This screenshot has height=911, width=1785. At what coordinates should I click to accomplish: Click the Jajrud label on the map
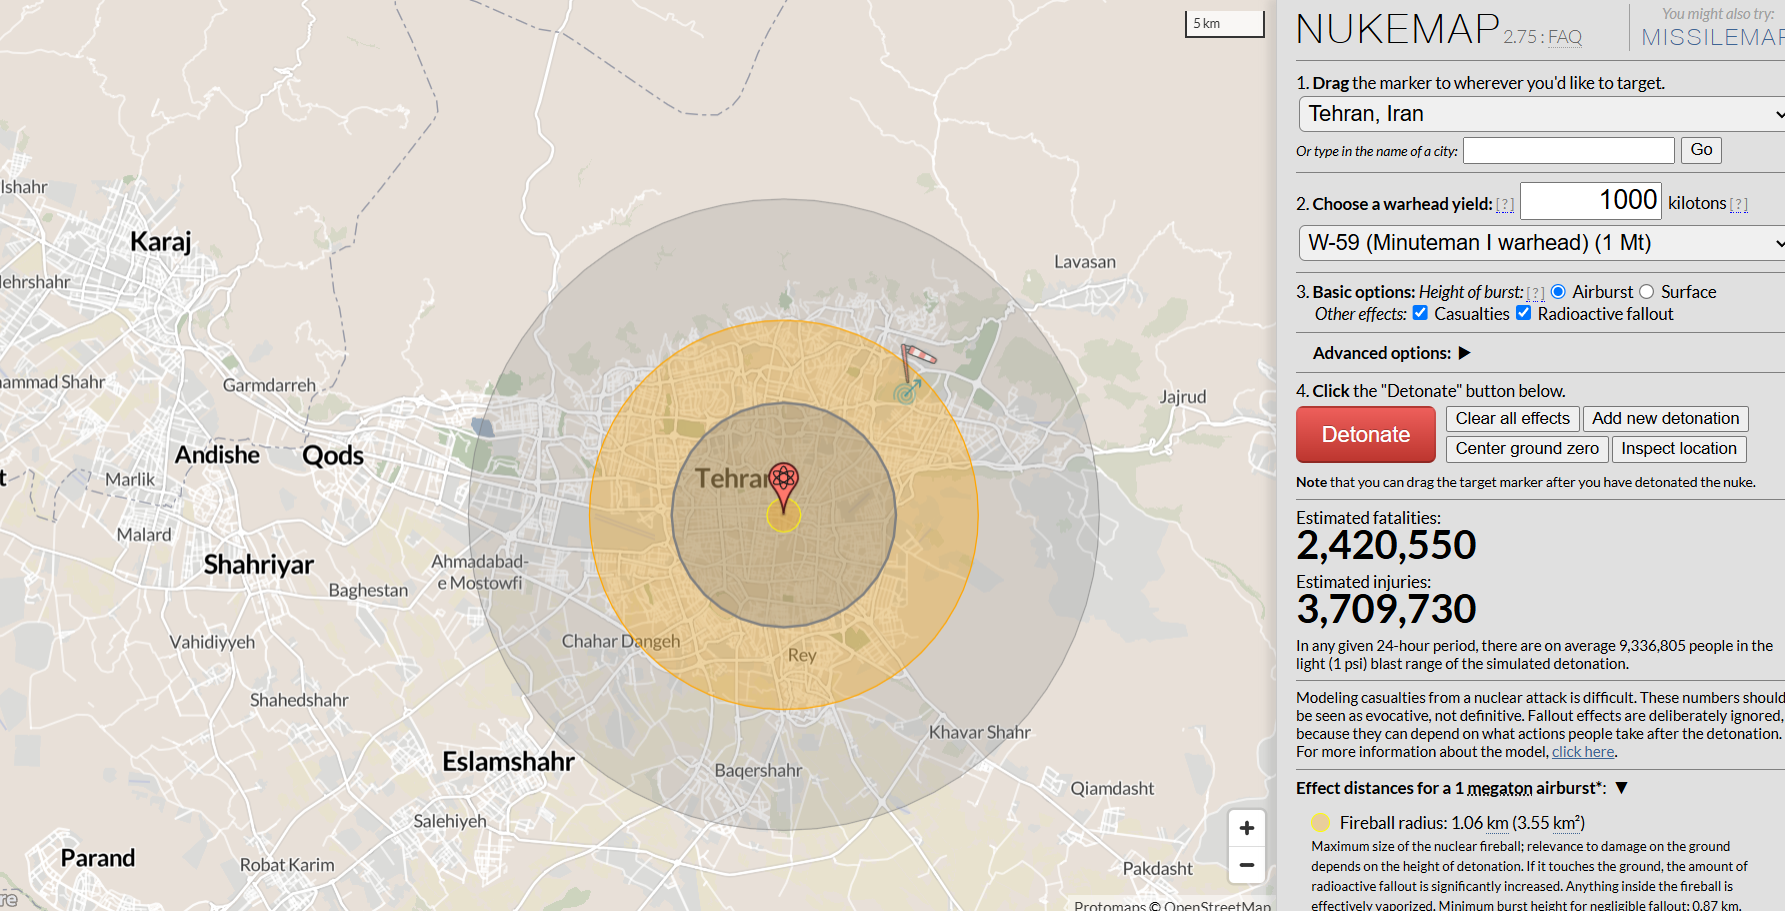tap(1183, 397)
